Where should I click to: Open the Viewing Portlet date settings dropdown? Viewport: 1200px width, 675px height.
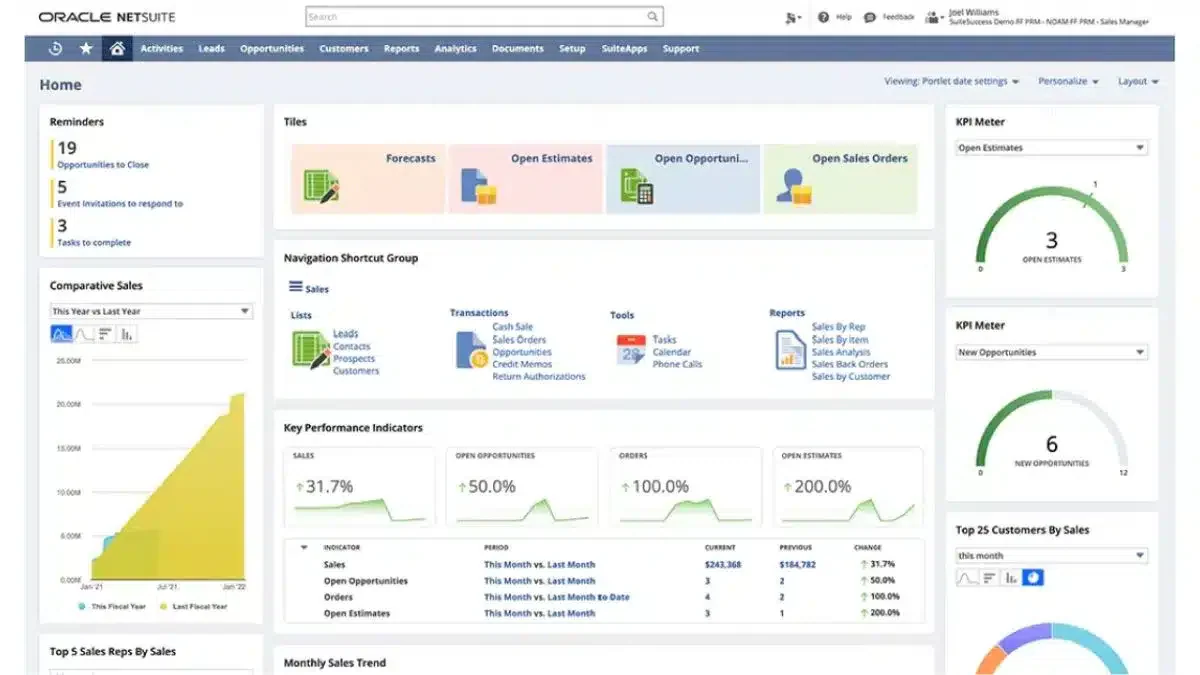coord(952,81)
